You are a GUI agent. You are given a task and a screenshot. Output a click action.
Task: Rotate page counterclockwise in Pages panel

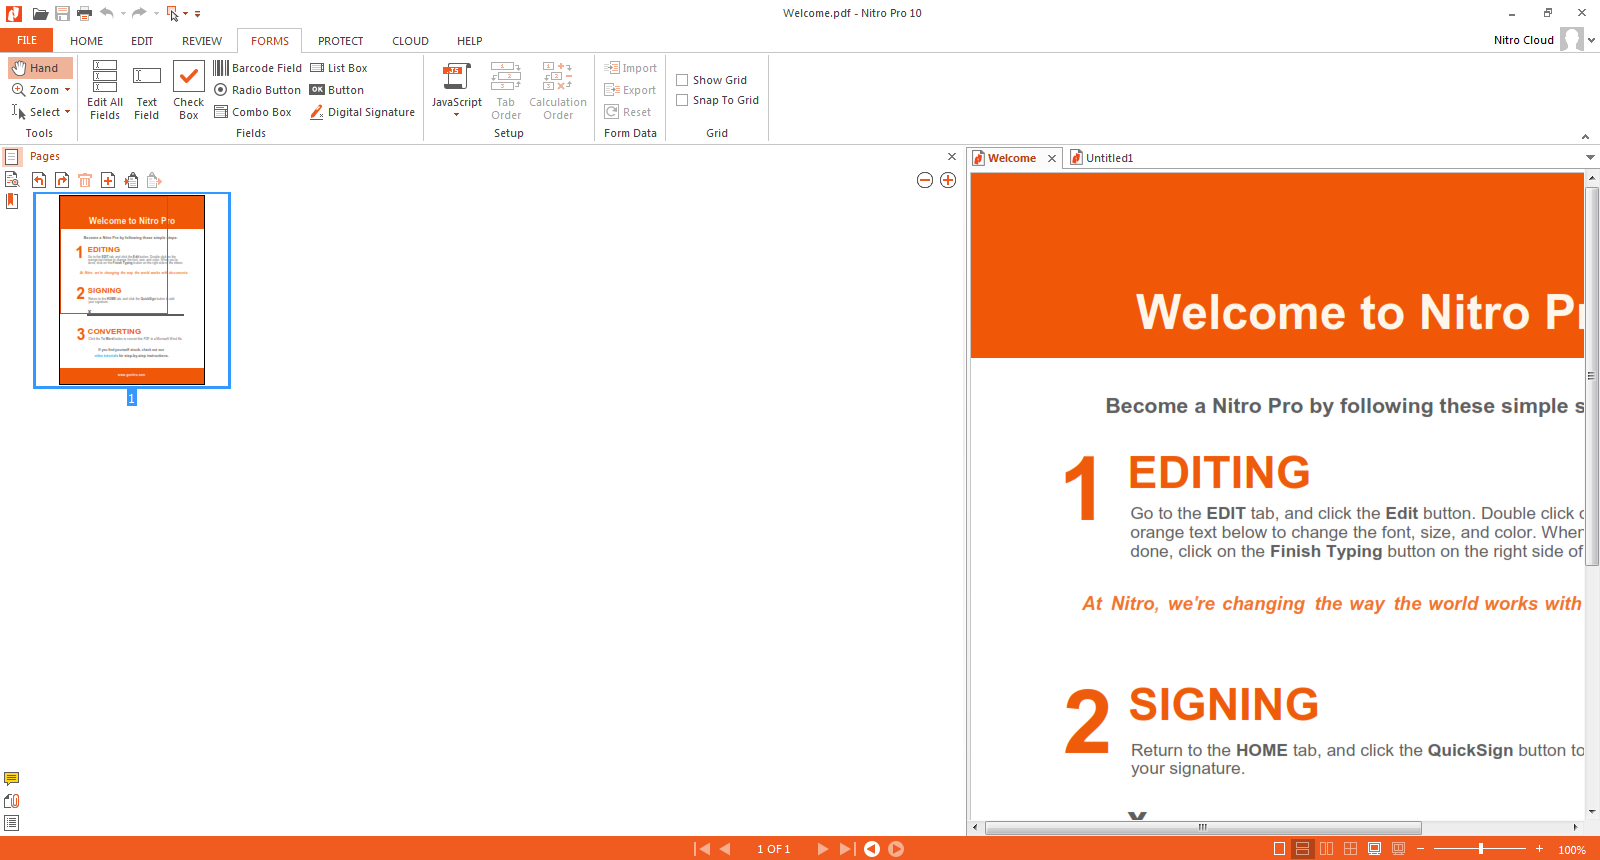point(39,180)
